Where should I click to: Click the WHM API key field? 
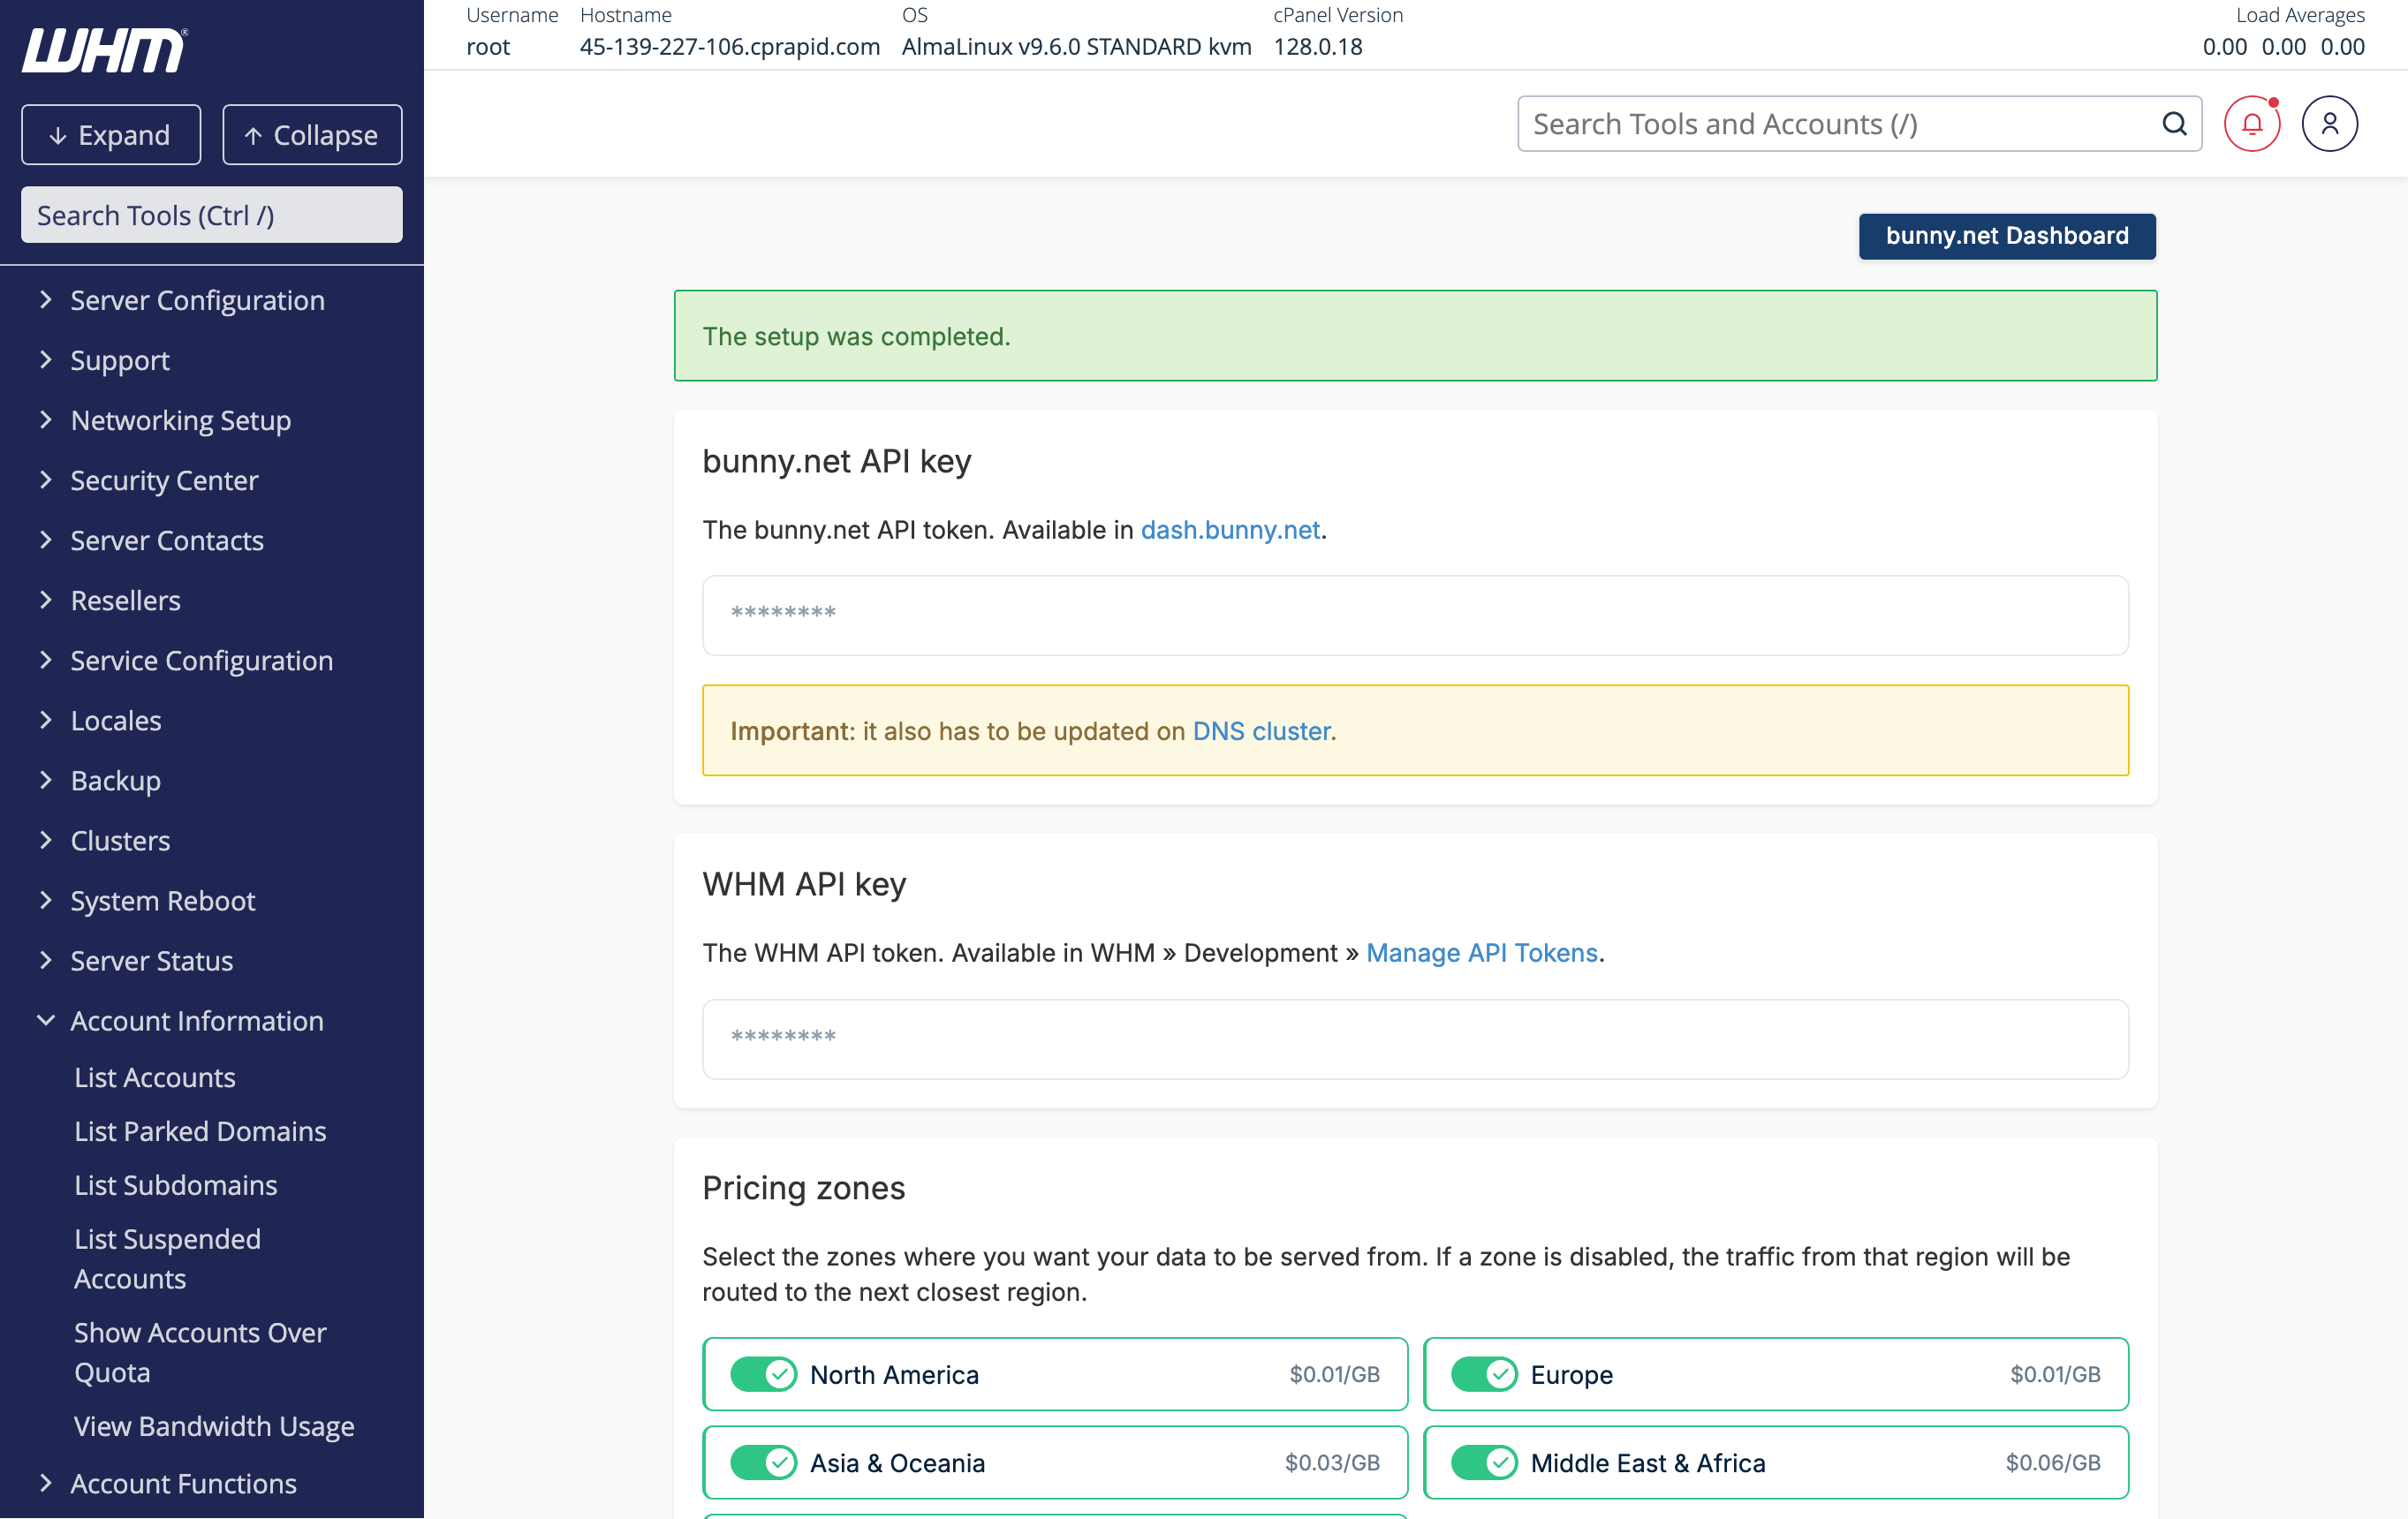[x=1415, y=1039]
